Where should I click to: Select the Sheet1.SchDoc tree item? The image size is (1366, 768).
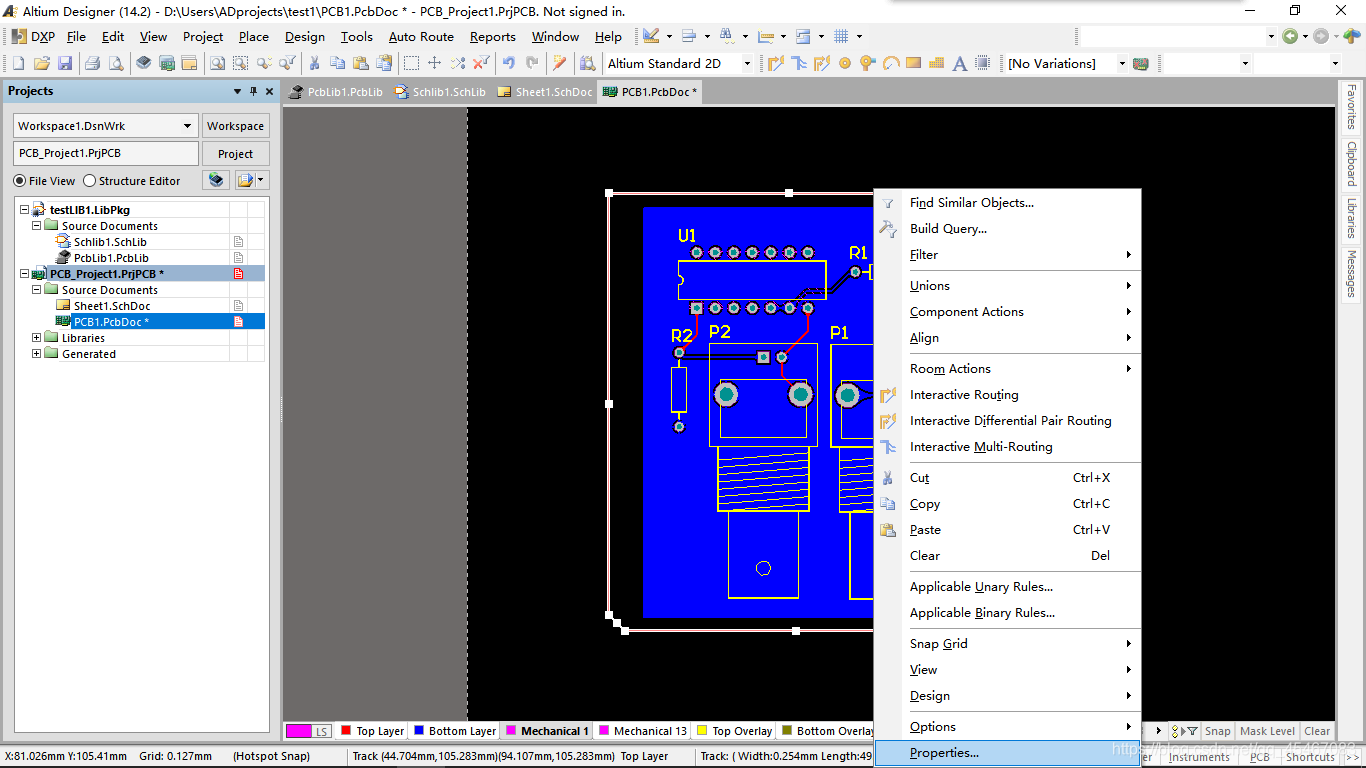[112, 306]
